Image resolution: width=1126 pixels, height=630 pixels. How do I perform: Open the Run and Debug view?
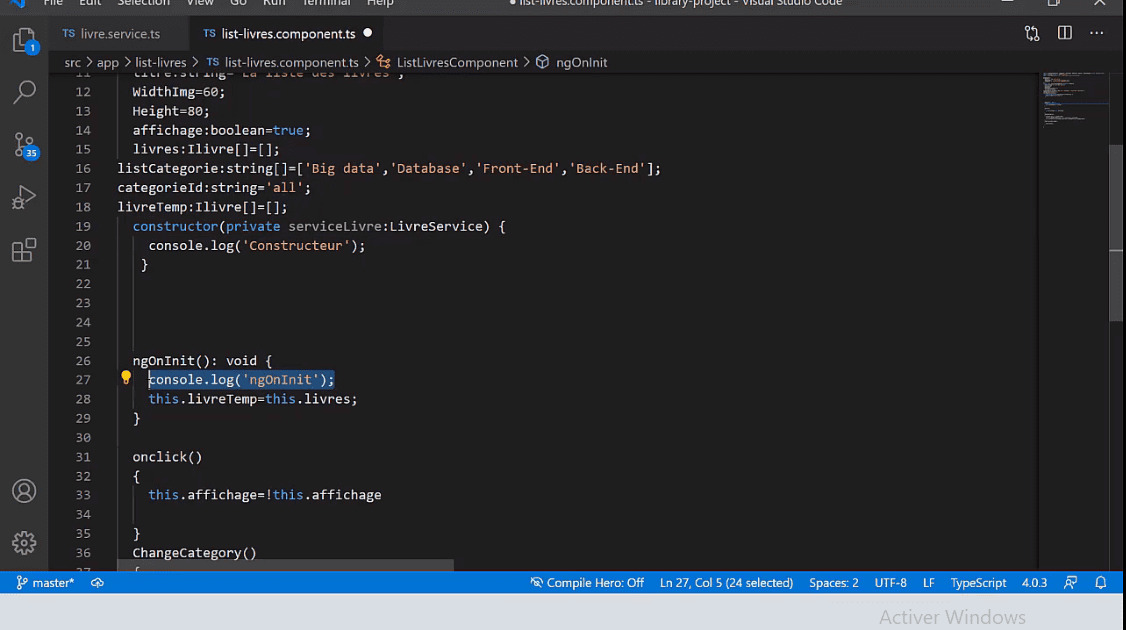pos(24,198)
